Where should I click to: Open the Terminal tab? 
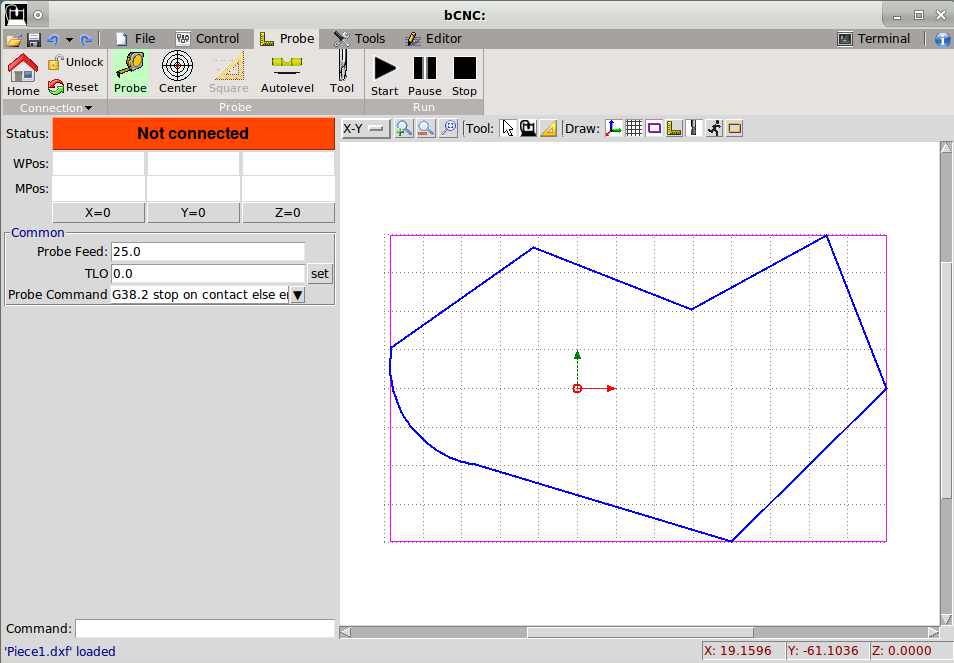(874, 39)
